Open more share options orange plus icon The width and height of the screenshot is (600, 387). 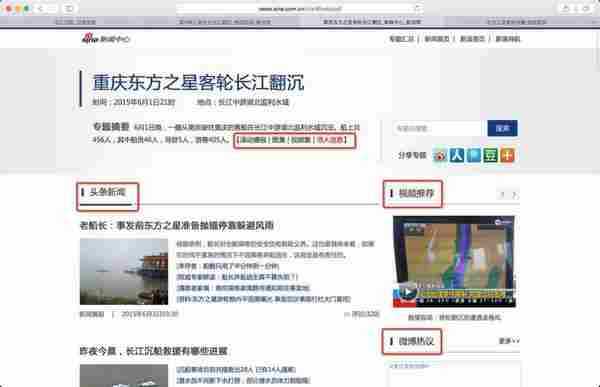[x=507, y=155]
